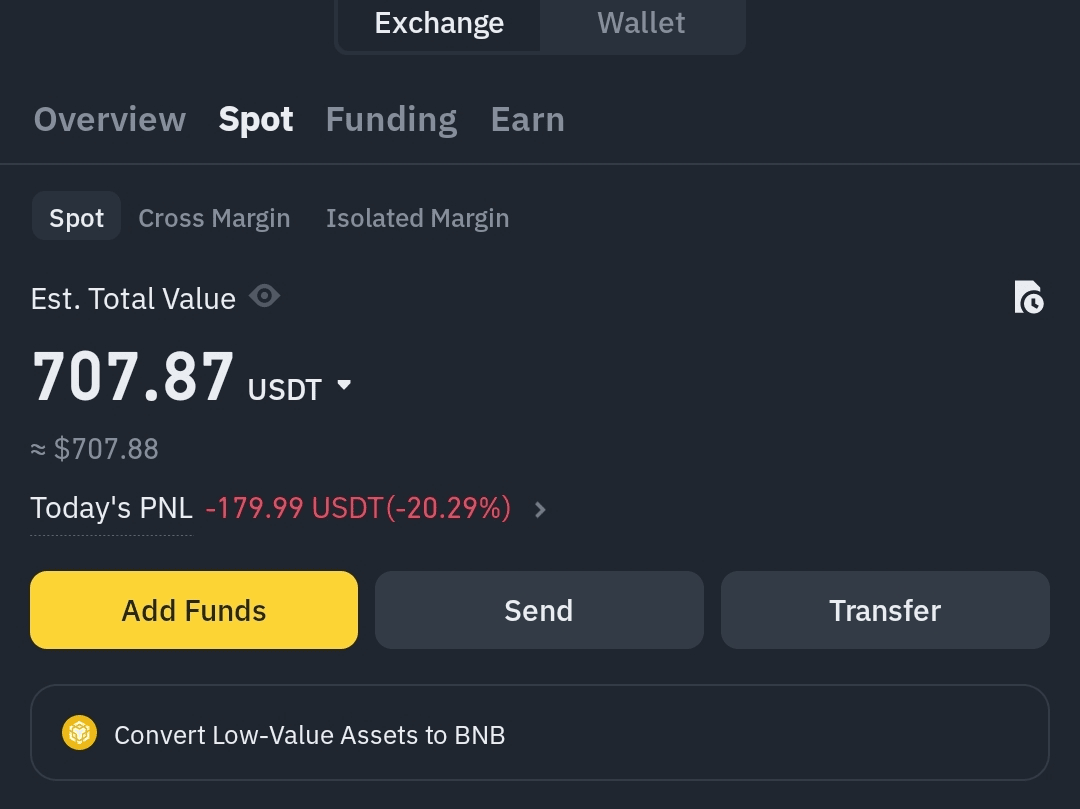Click the Today's PNL label
The height and width of the screenshot is (809, 1080).
[x=112, y=509]
